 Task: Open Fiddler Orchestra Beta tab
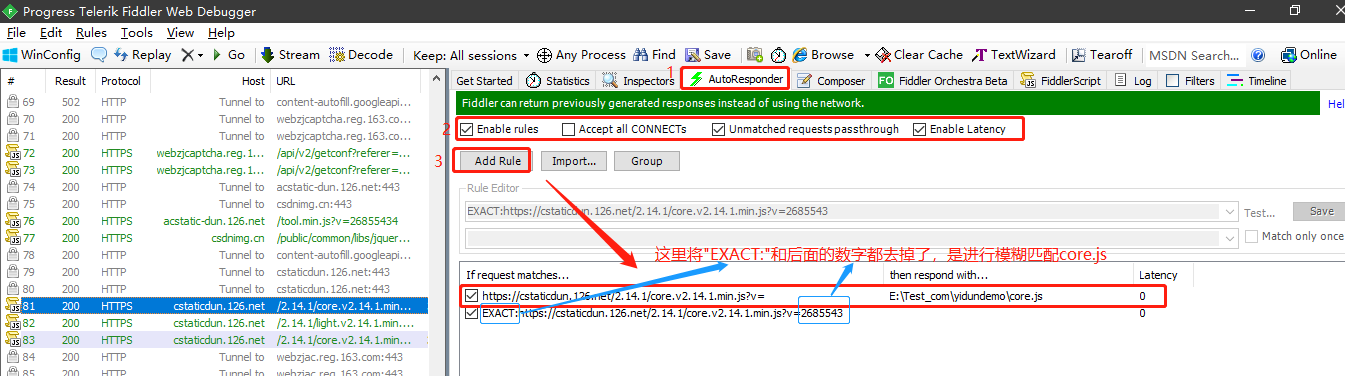pyautogui.click(x=943, y=80)
